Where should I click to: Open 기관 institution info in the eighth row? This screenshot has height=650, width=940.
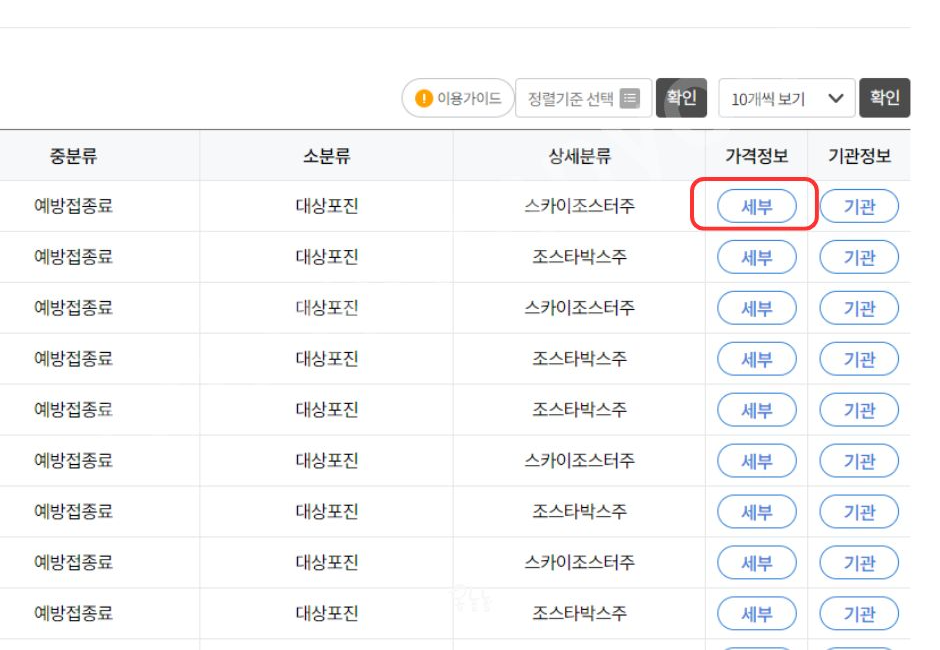click(x=860, y=563)
